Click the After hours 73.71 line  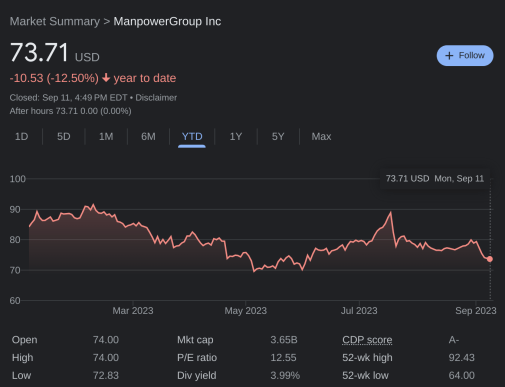point(70,111)
